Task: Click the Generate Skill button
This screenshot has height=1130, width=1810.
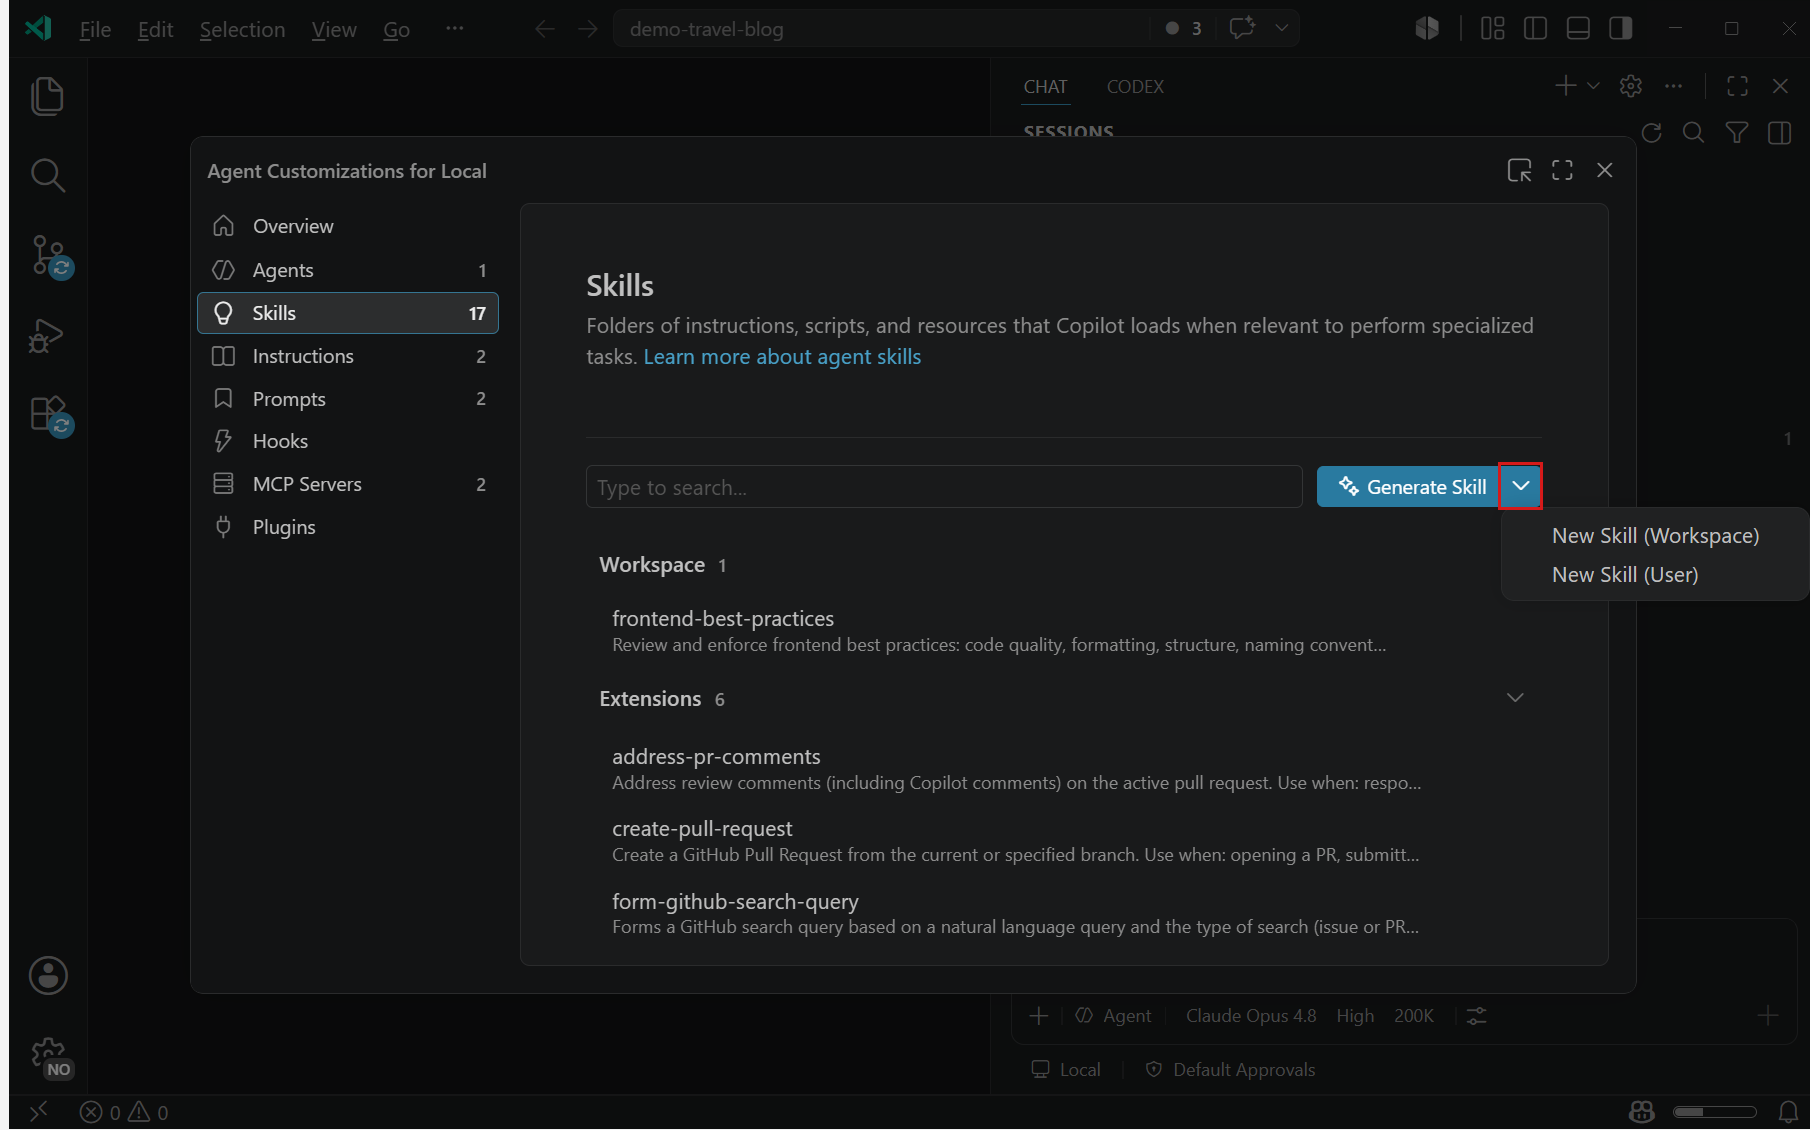Action: 1408,486
